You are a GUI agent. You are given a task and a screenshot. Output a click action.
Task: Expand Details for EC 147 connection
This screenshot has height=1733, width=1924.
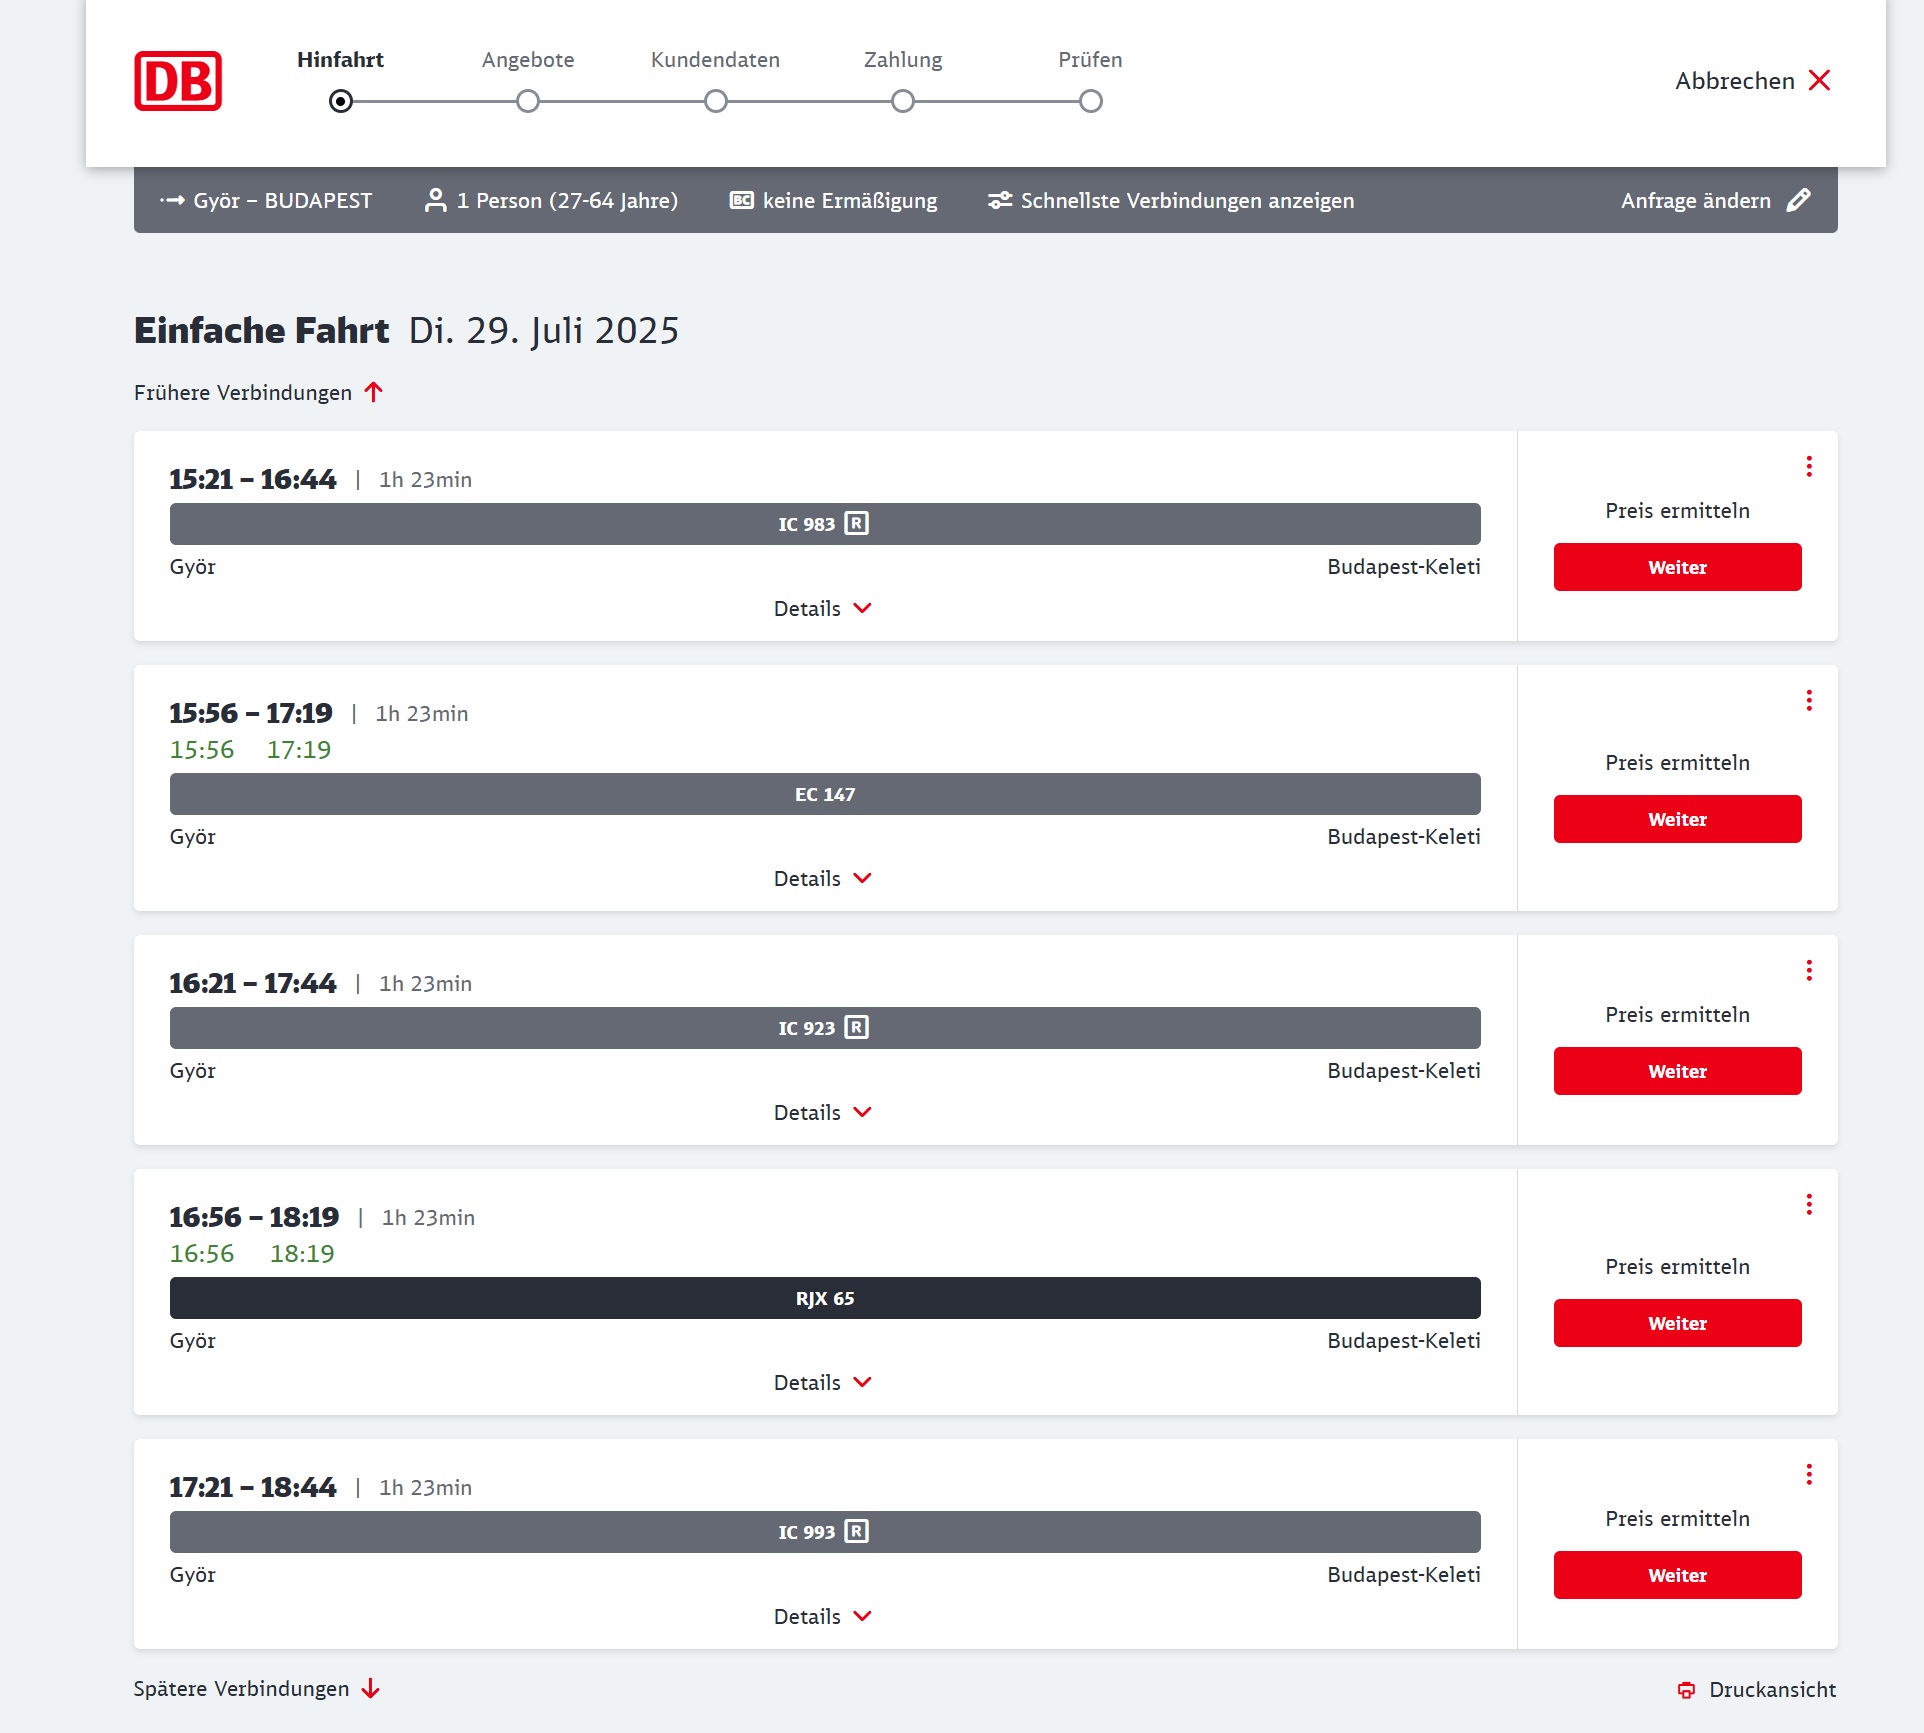pyautogui.click(x=823, y=878)
